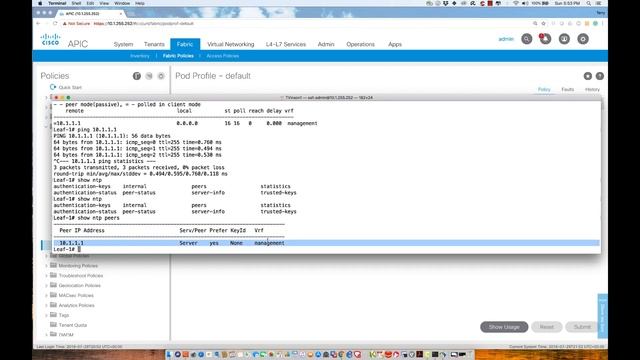This screenshot has width=640, height=360.
Task: Open Finder in the Dock
Action: click(170, 354)
